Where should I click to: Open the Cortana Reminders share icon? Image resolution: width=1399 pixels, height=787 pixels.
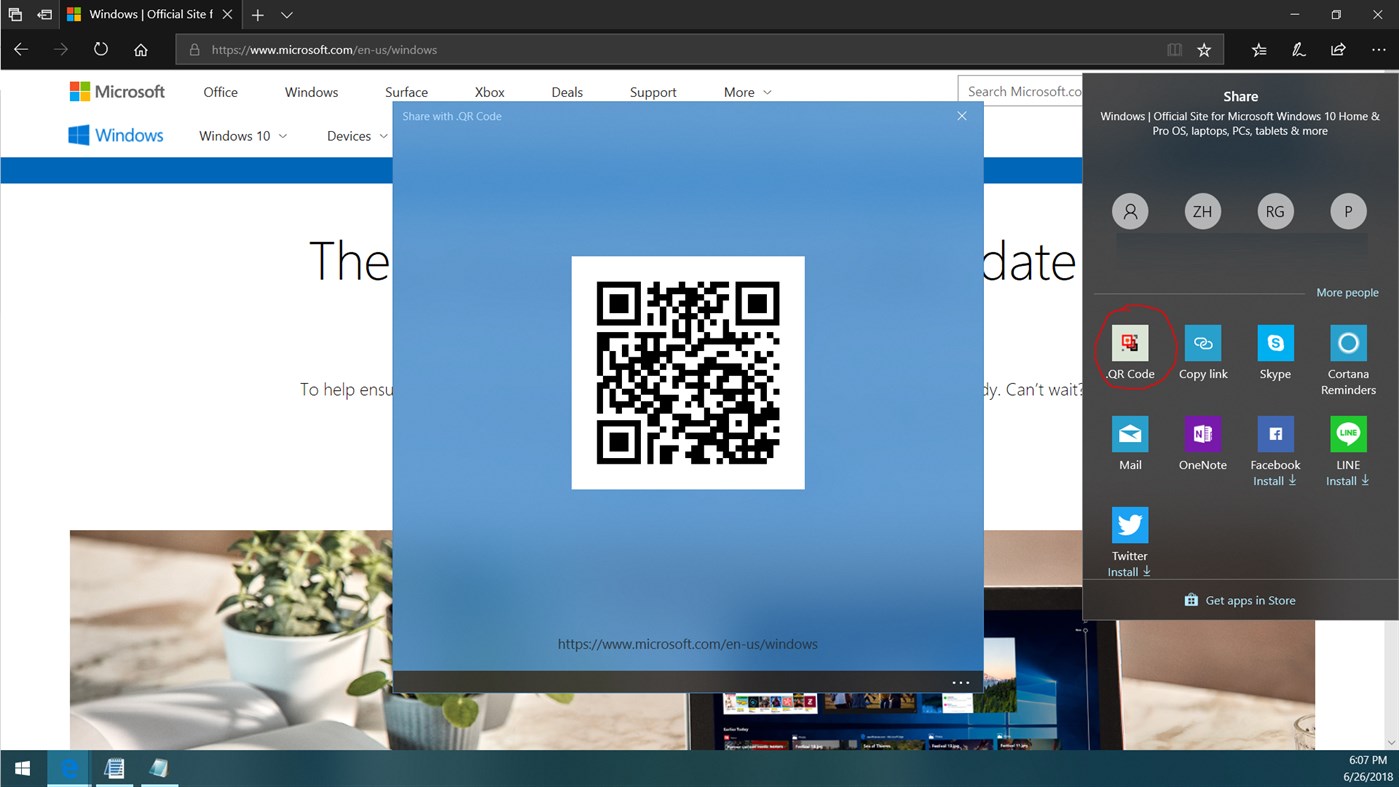[x=1347, y=341]
